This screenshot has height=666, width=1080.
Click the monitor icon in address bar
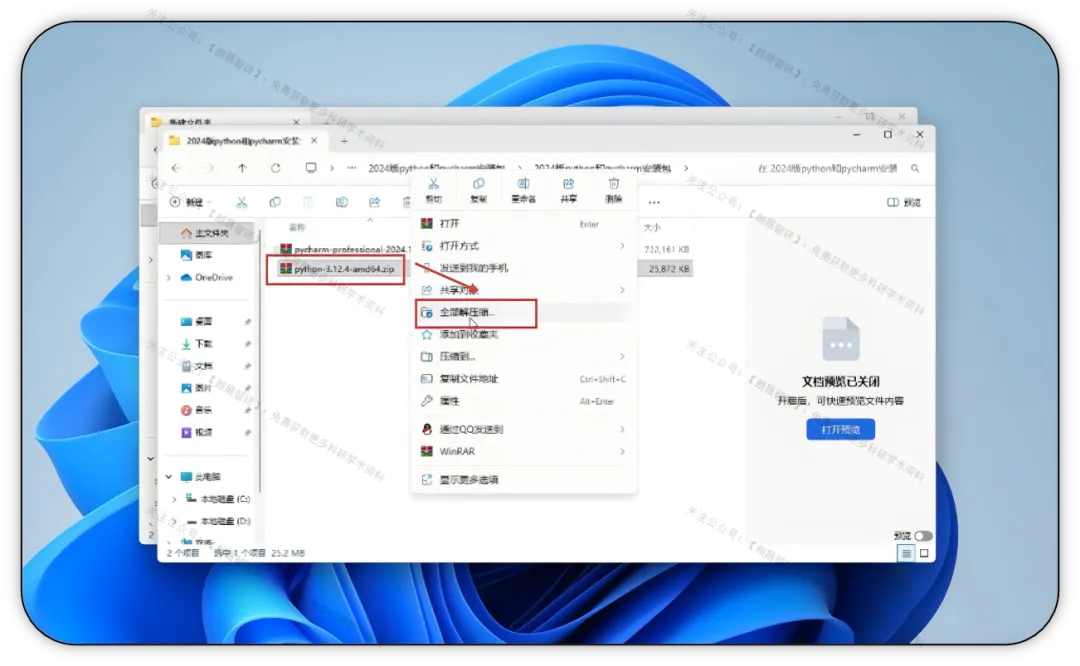coord(311,167)
